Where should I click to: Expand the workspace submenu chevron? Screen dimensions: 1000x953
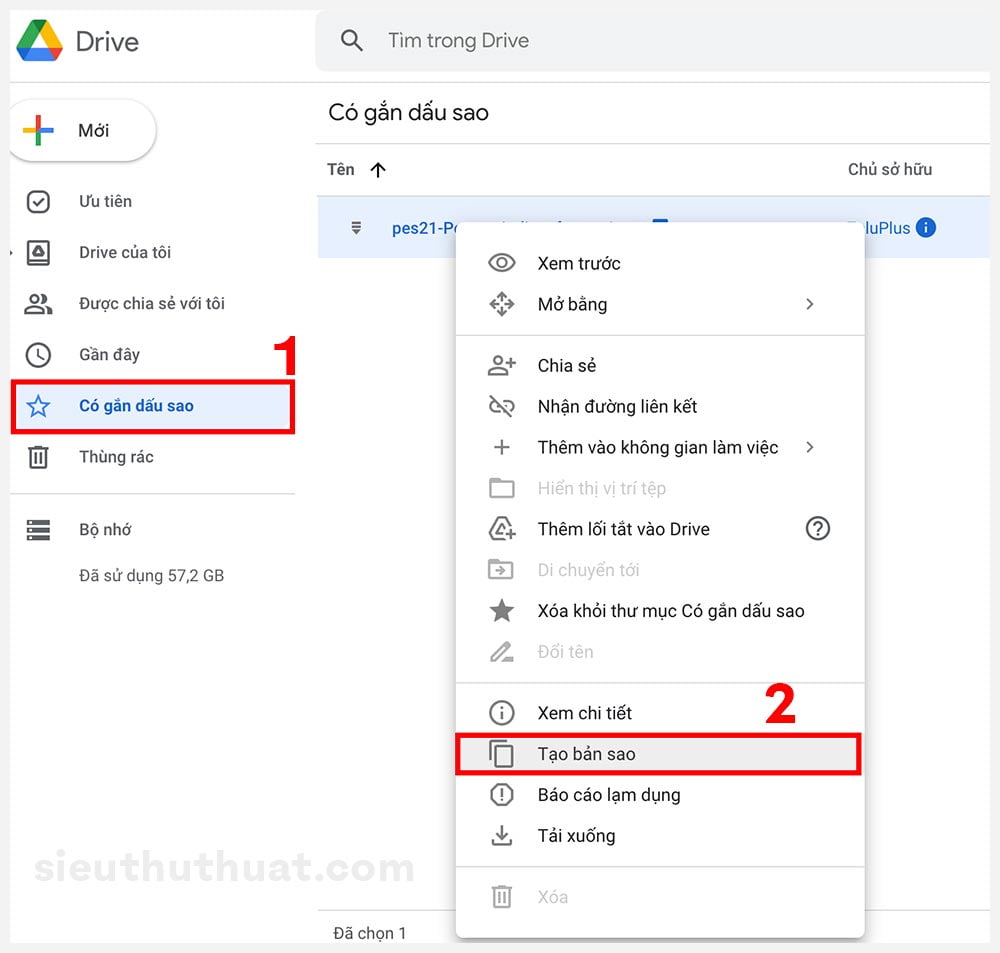809,447
